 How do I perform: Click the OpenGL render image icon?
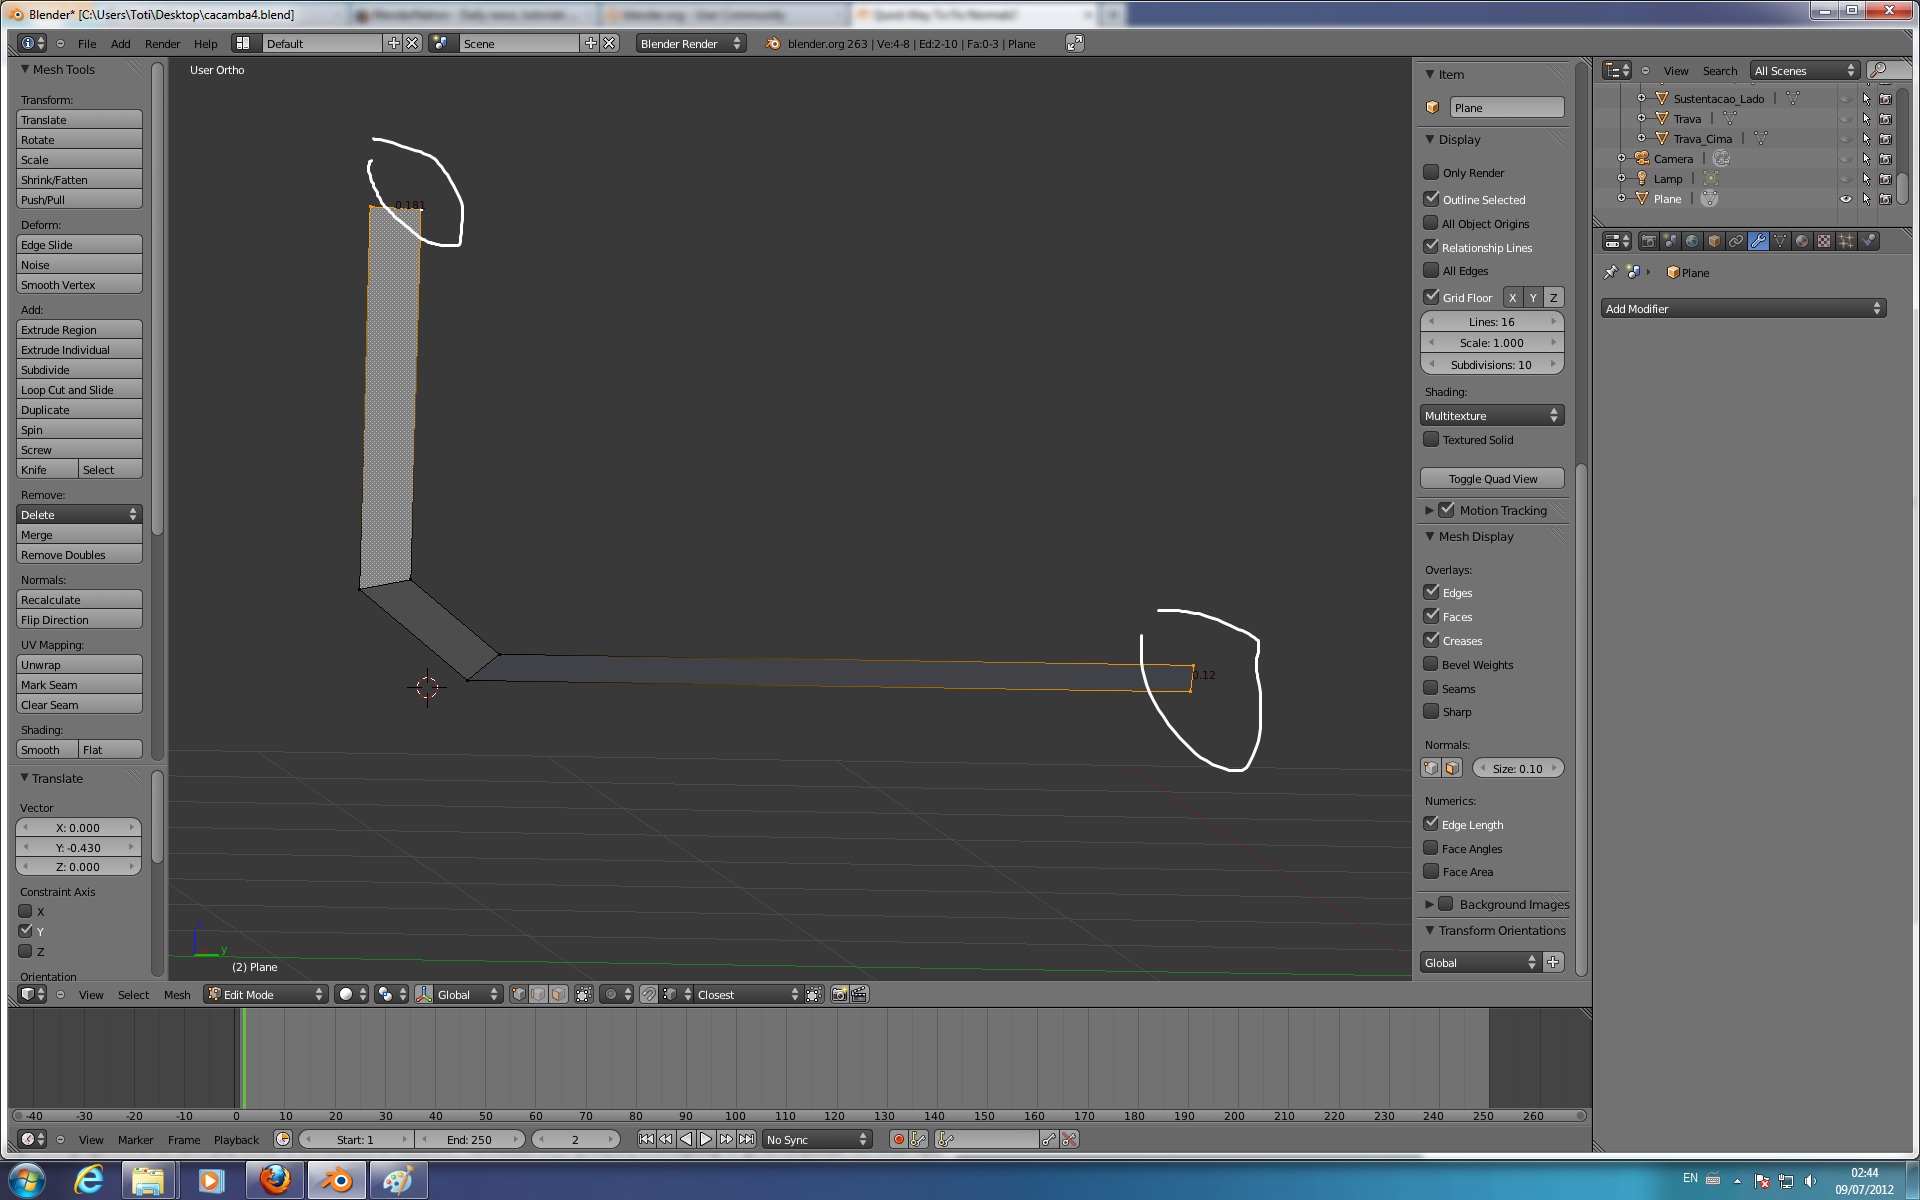(x=840, y=994)
